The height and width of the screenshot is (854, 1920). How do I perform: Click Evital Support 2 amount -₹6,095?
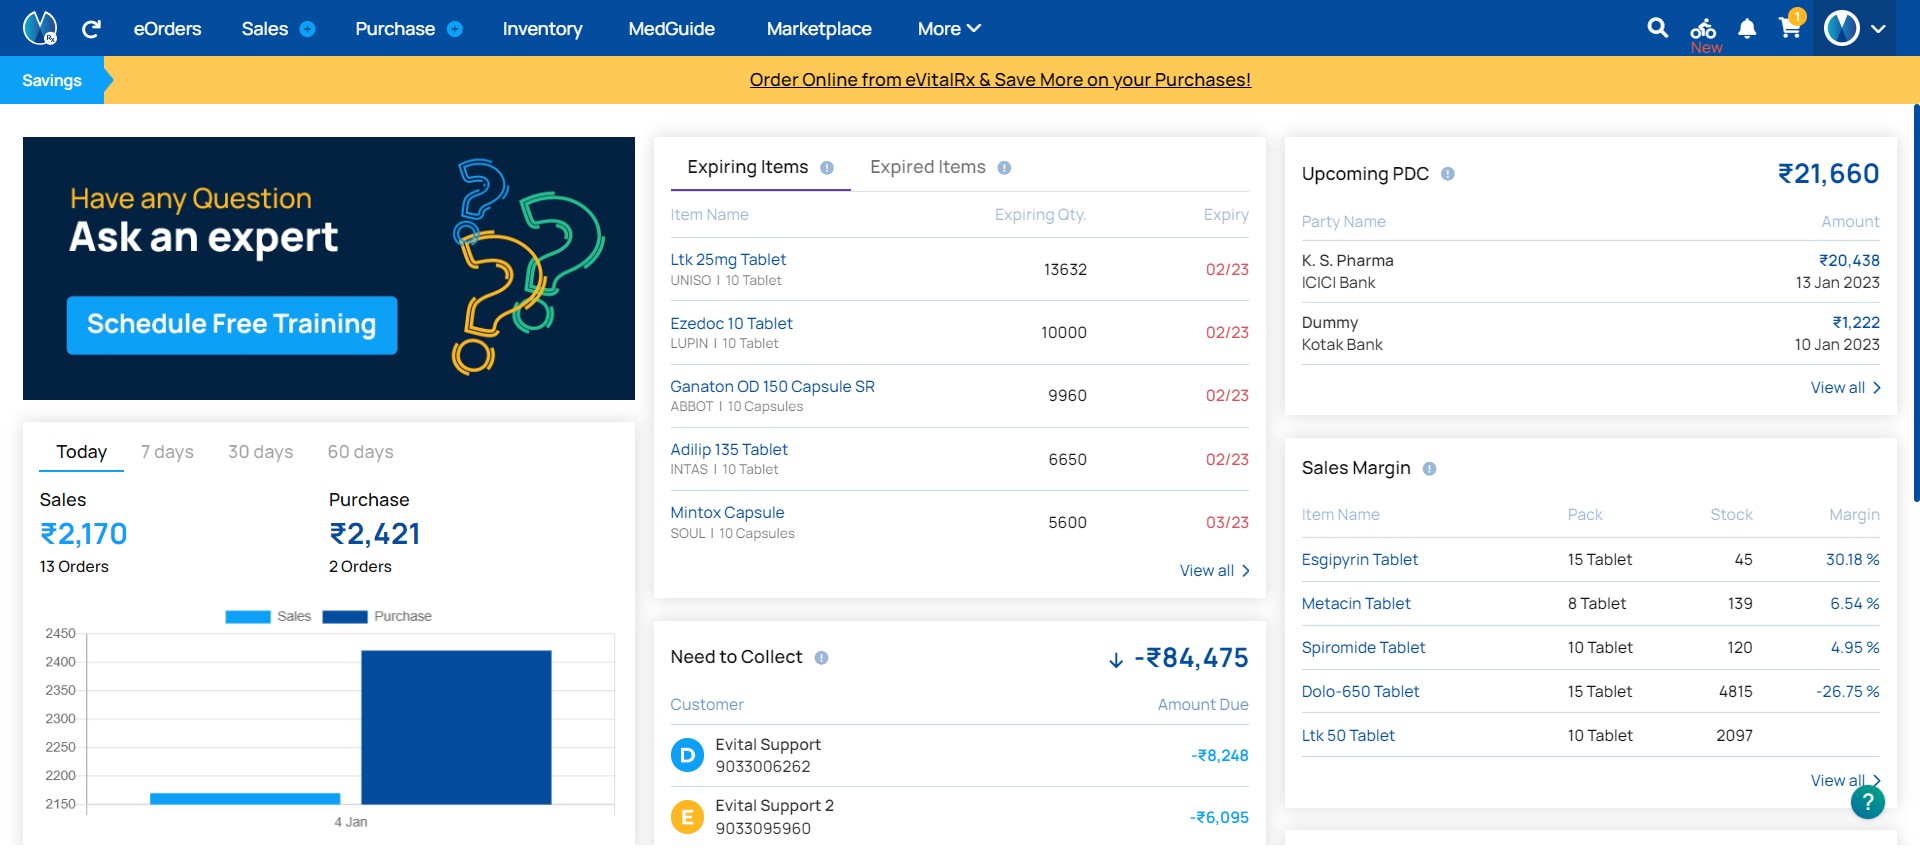point(1219,817)
